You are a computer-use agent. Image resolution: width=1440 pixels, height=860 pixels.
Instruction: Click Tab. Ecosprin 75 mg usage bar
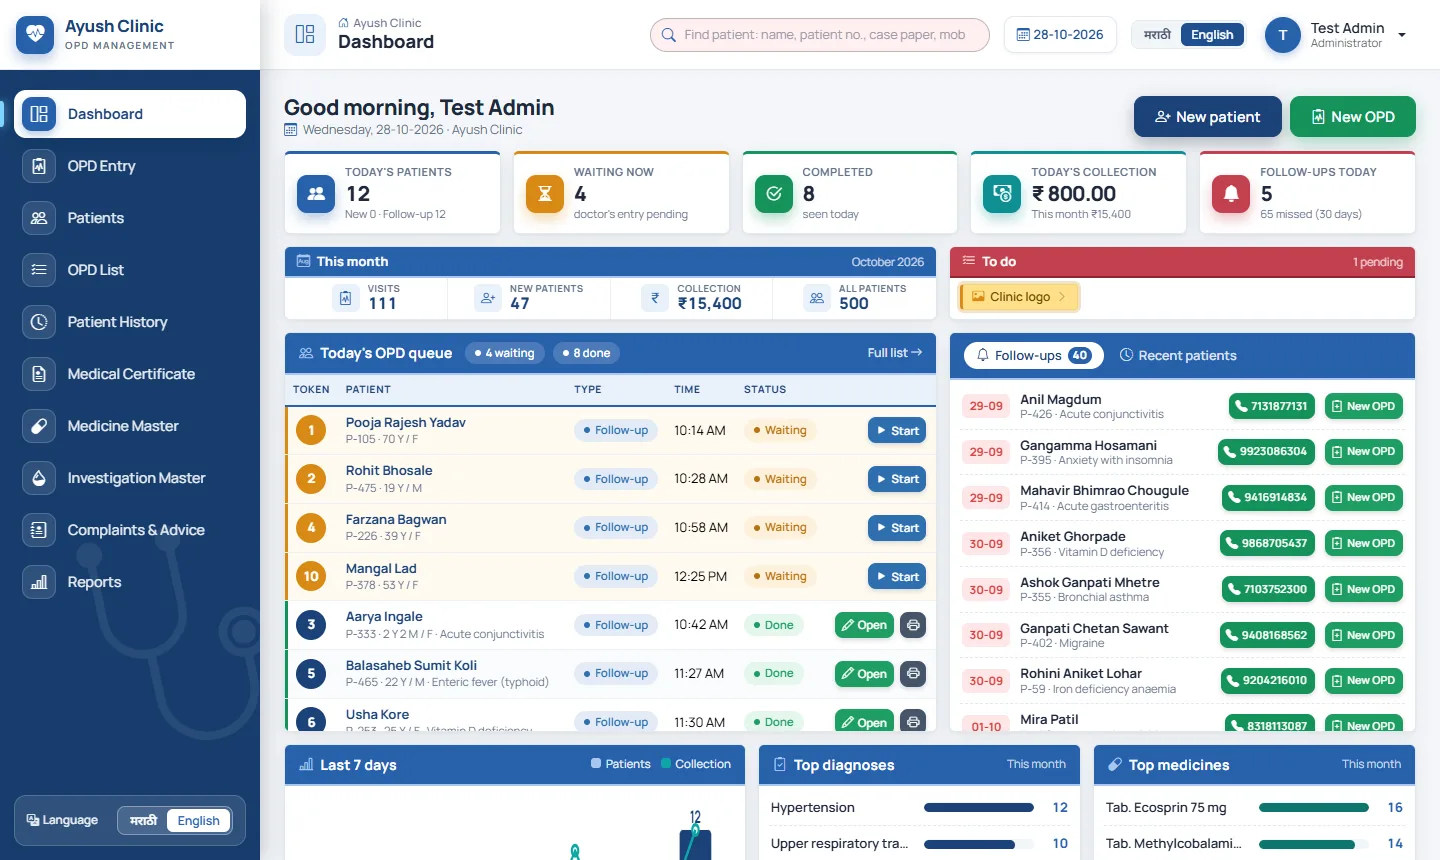click(x=1316, y=808)
